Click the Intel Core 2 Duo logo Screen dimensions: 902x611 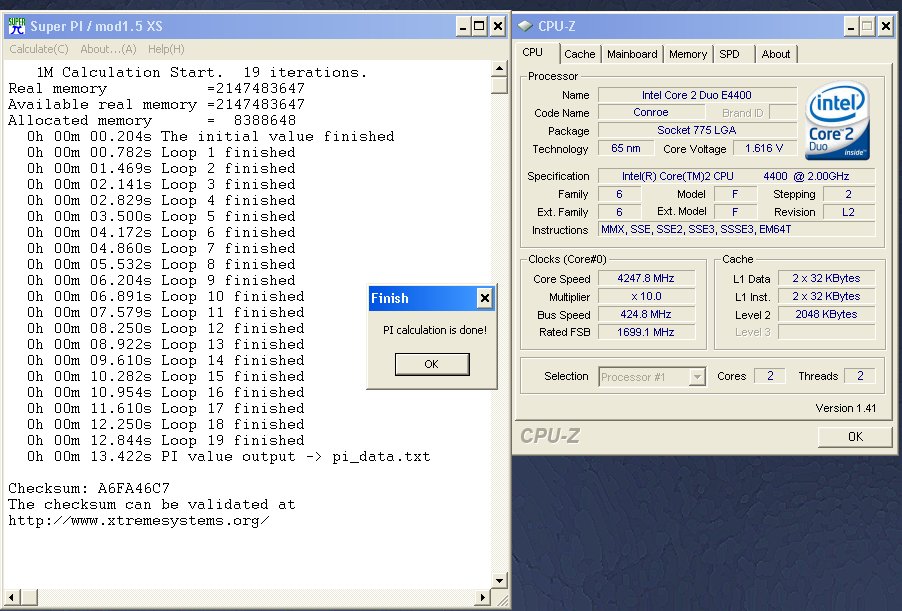pyautogui.click(x=838, y=120)
